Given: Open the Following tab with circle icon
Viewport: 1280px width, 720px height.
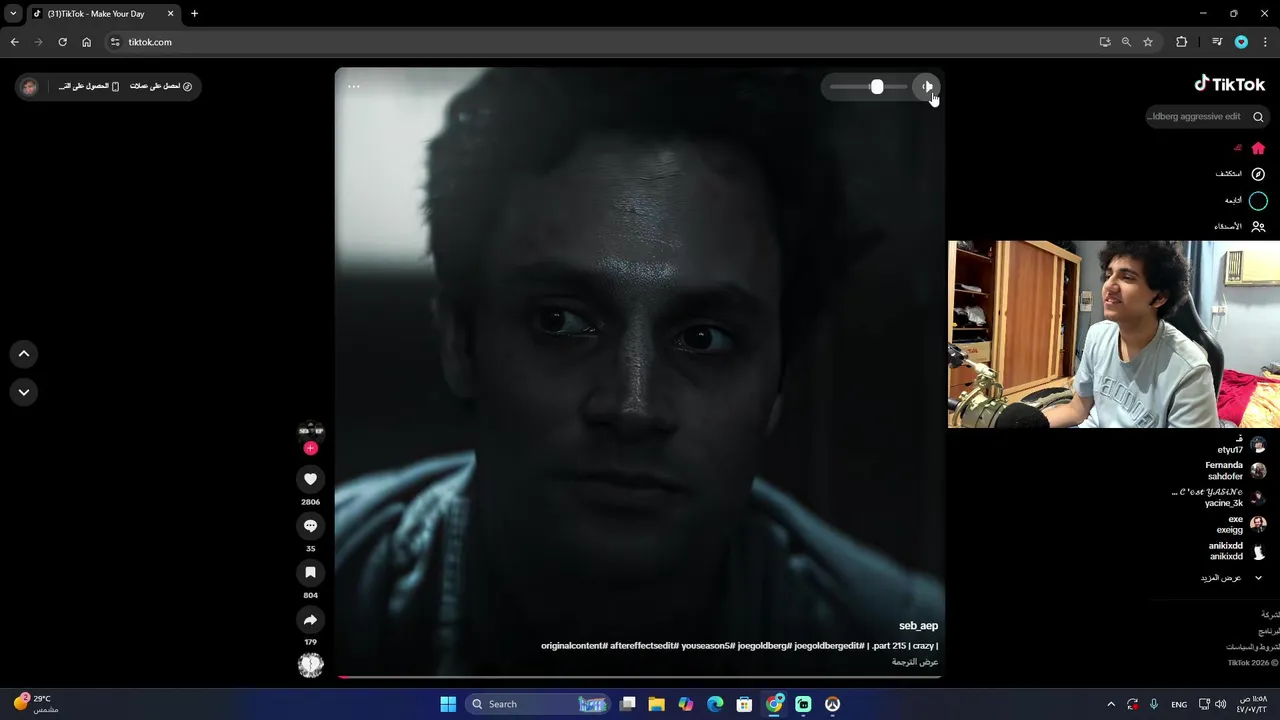Looking at the screenshot, I should coord(1246,200).
